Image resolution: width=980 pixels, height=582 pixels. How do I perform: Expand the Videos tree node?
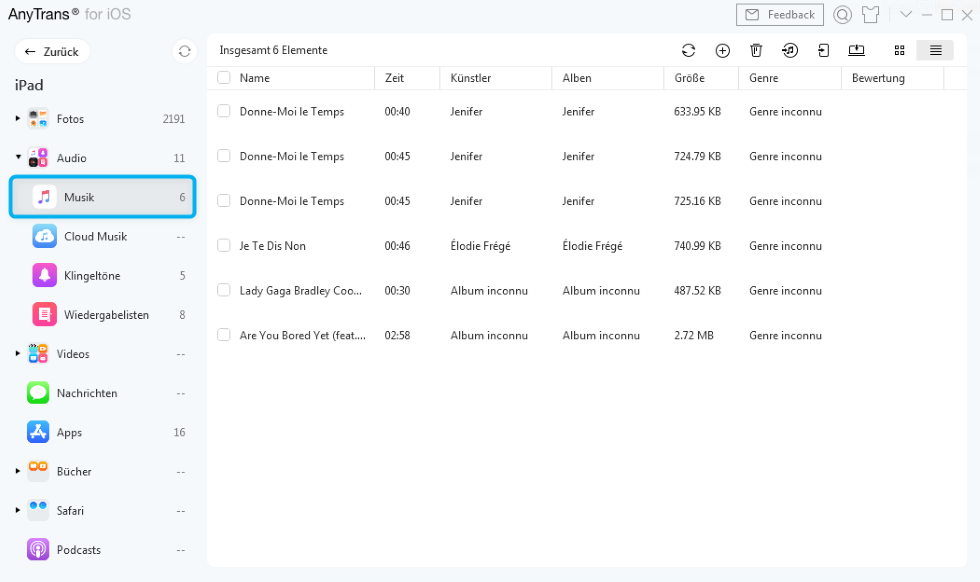click(17, 354)
